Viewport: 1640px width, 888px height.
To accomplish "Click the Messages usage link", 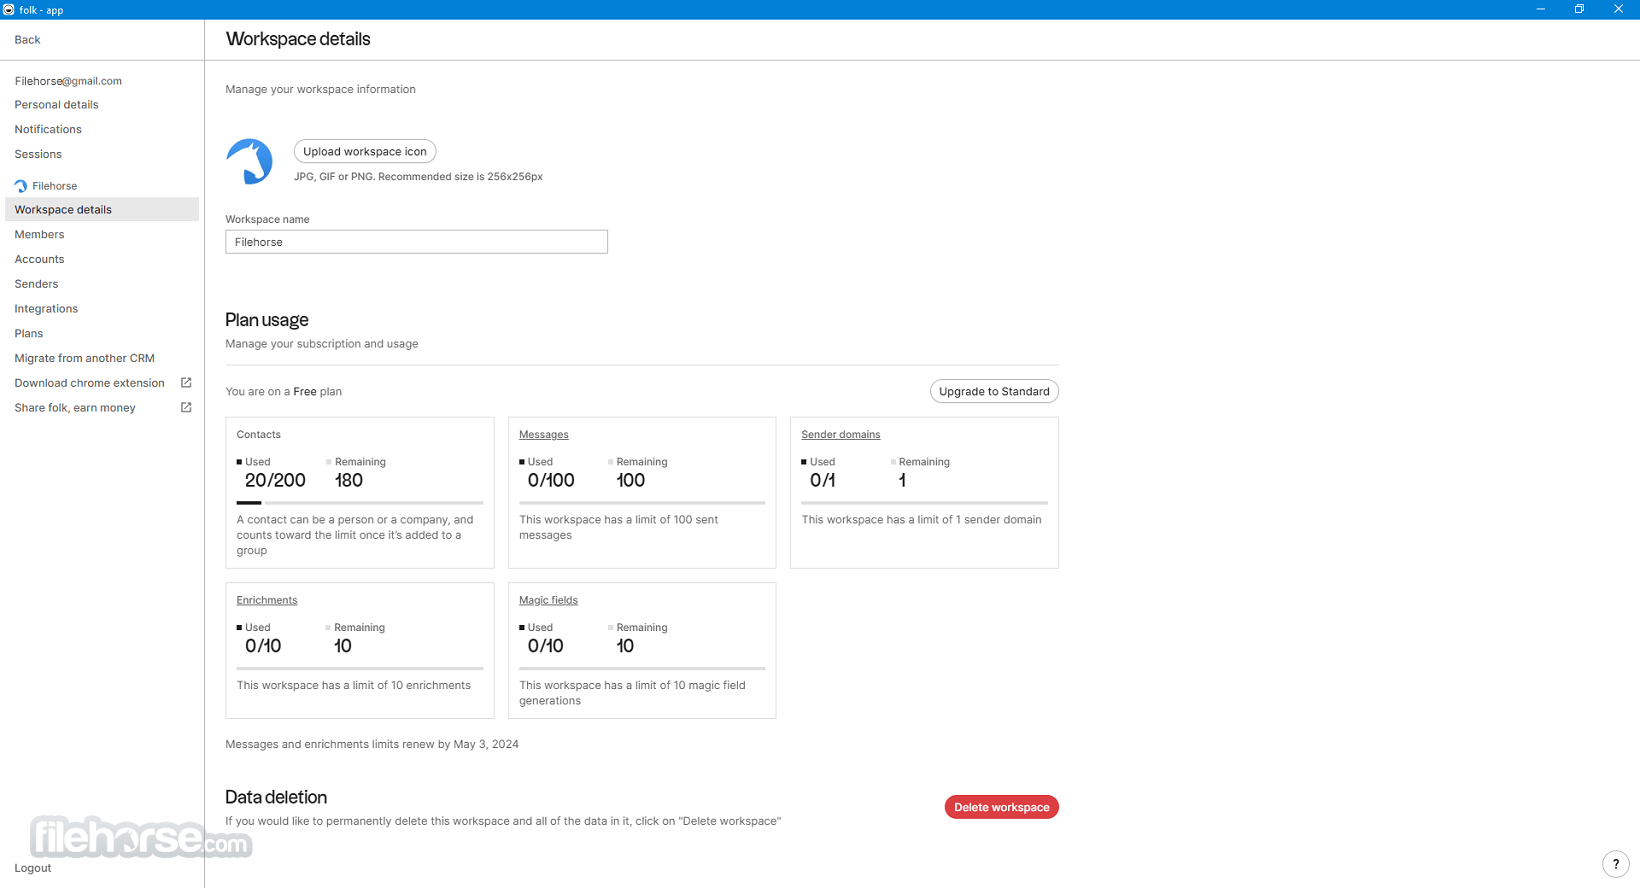I will (544, 435).
